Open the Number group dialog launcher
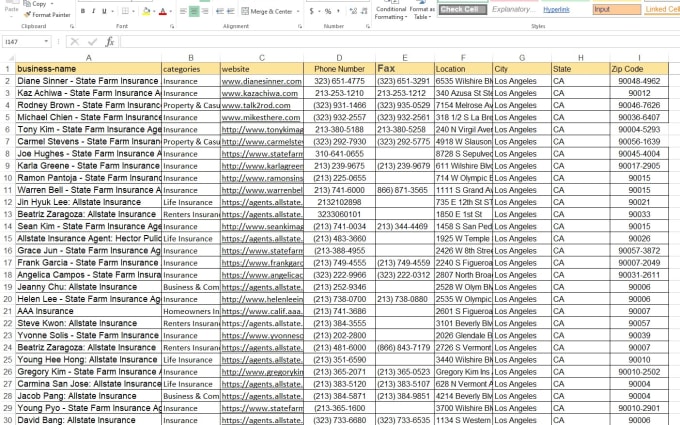Viewport: 680px width, 425px height. click(368, 26)
